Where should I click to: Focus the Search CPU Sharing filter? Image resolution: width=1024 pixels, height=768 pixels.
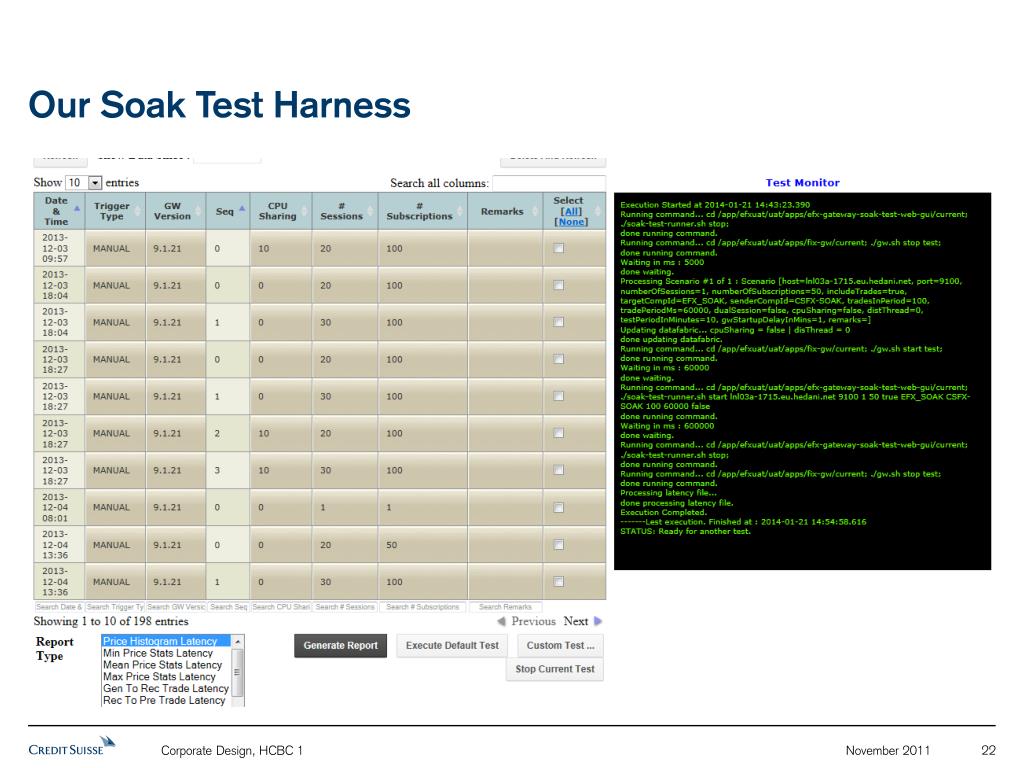coord(281,607)
